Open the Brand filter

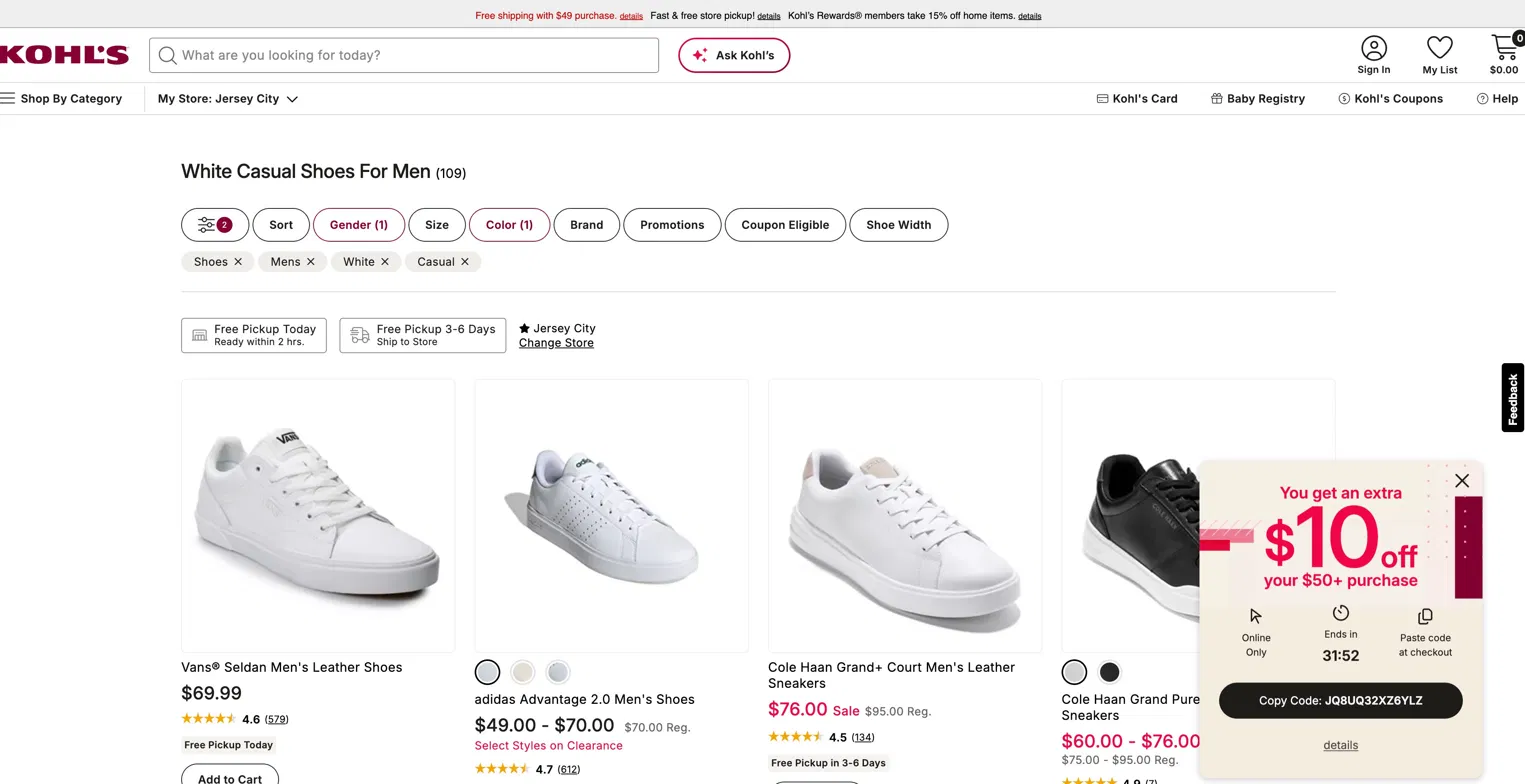point(586,225)
